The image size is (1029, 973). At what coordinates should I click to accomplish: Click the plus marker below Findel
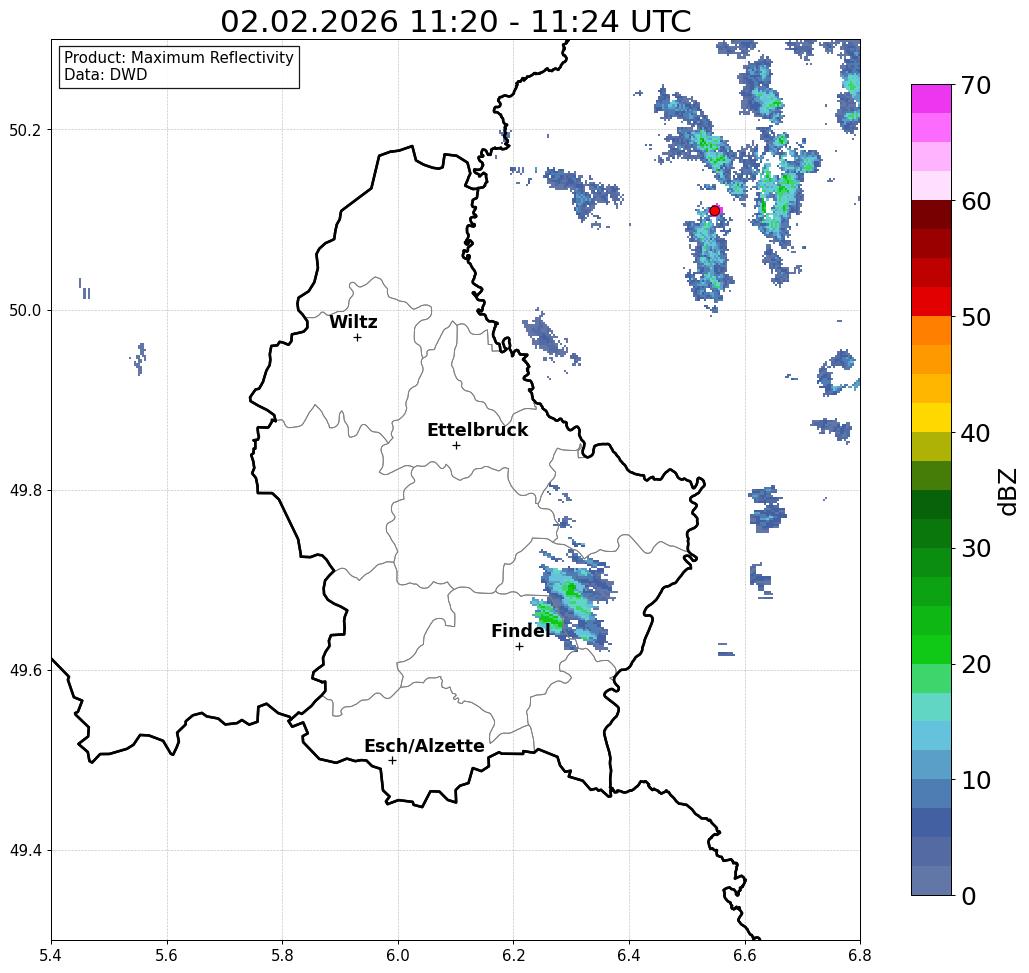(x=519, y=647)
